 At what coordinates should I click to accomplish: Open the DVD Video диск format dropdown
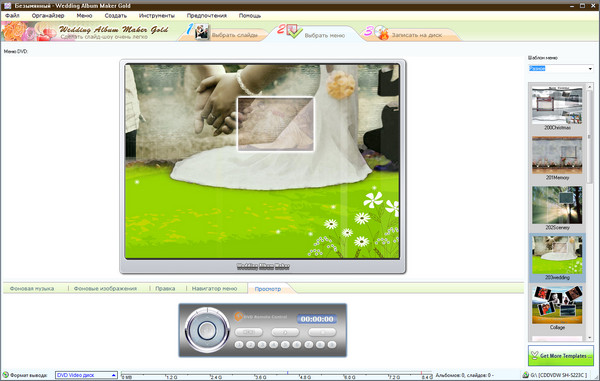[86, 375]
